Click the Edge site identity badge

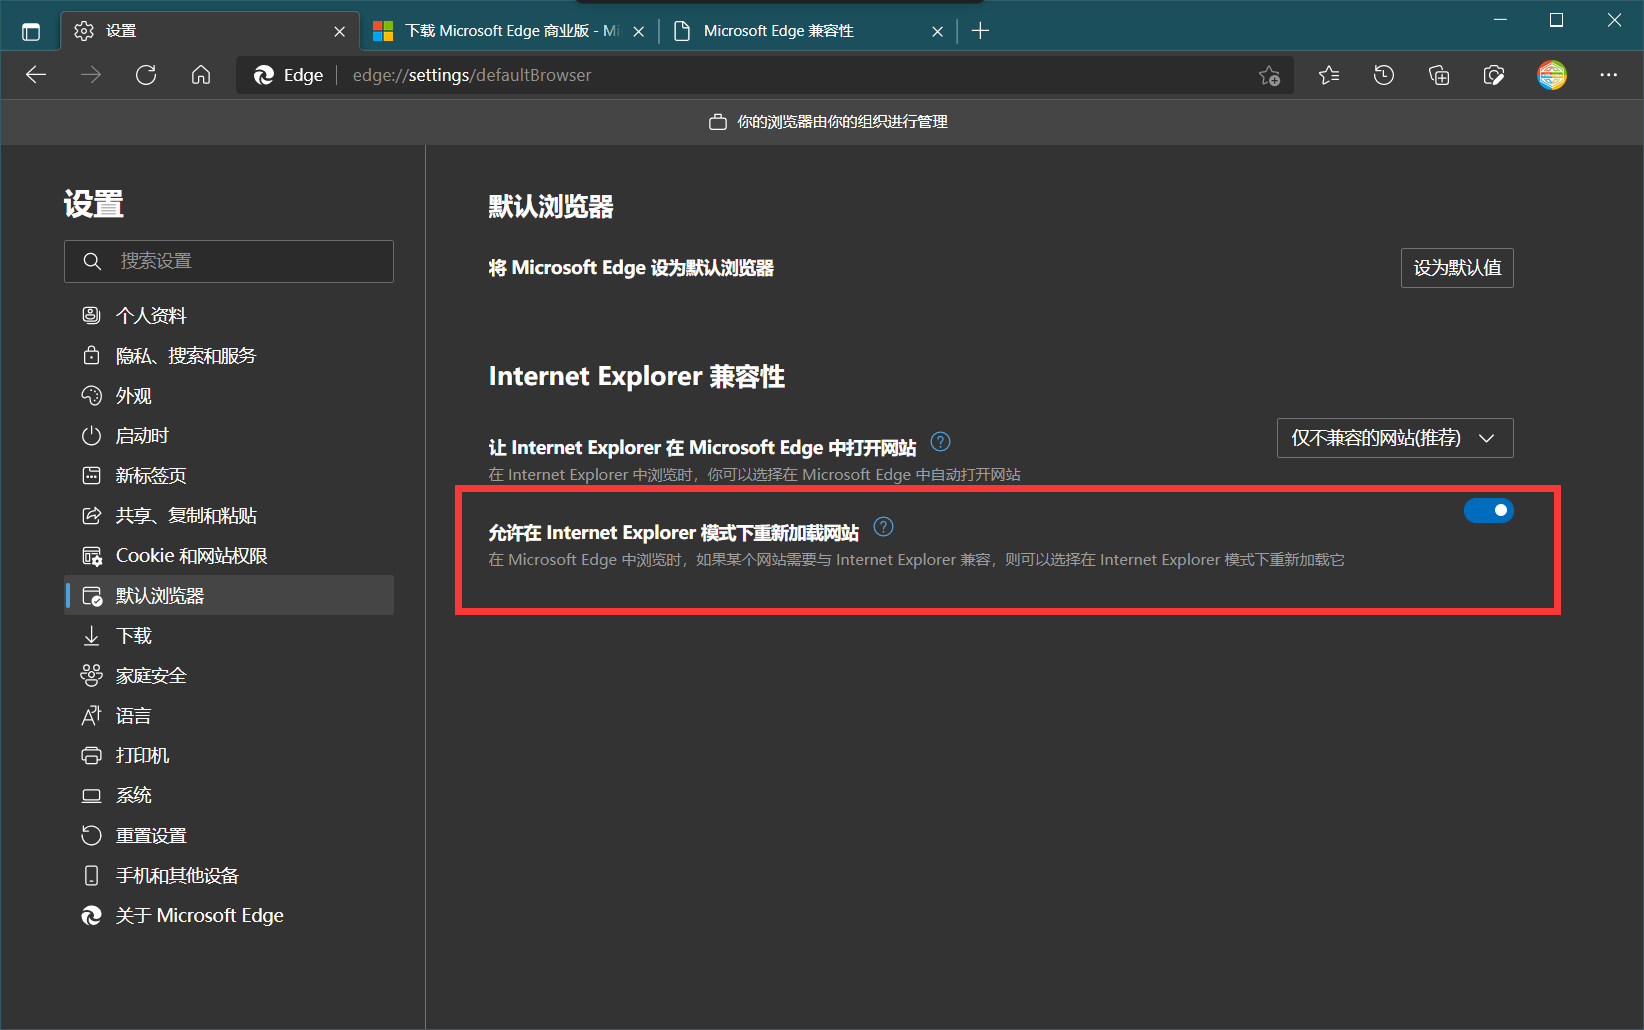pos(288,75)
